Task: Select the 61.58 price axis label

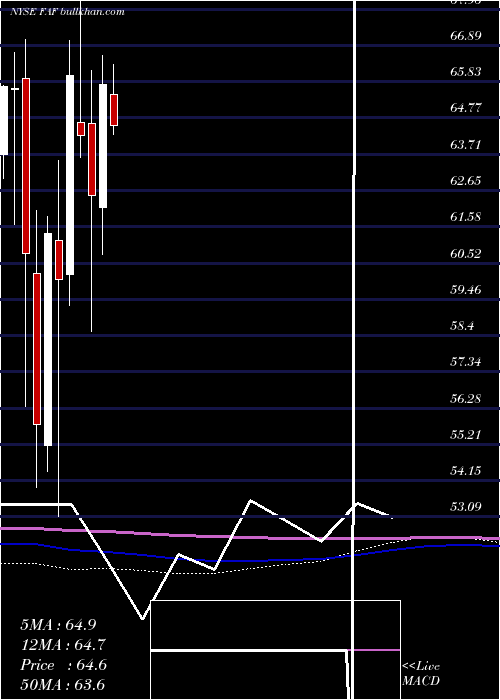Action: pos(466,217)
